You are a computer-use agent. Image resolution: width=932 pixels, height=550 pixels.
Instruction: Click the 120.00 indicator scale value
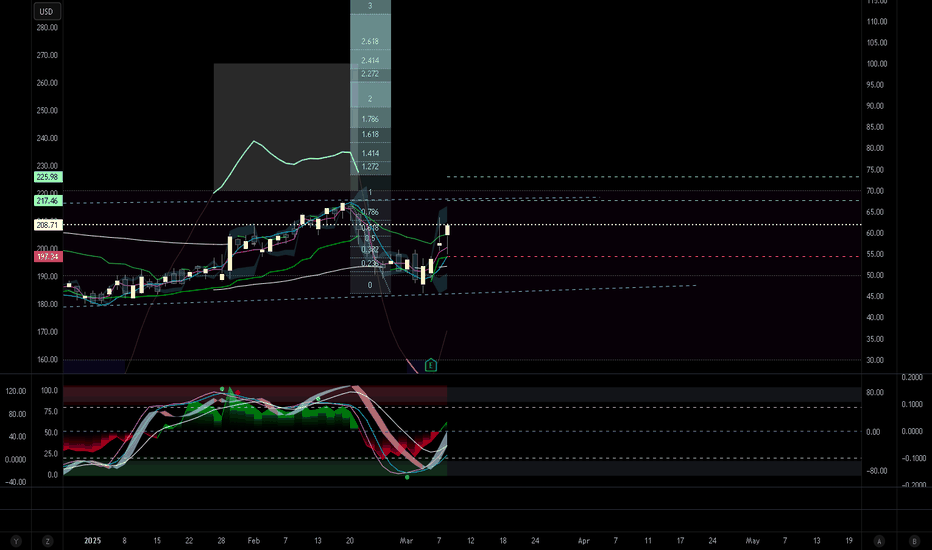point(15,391)
